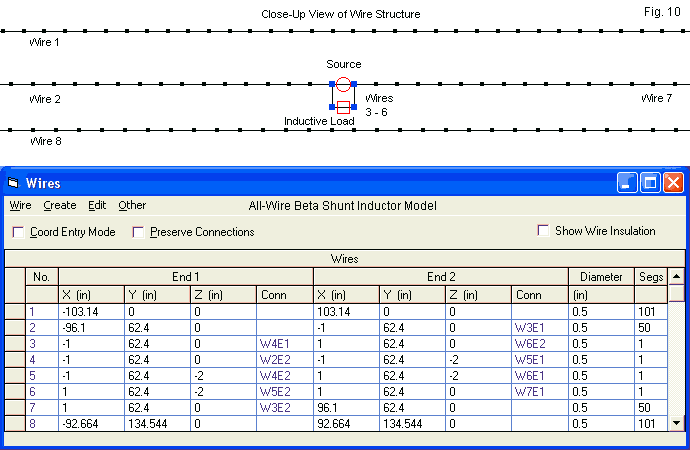Open the Wire menu

click(20, 205)
